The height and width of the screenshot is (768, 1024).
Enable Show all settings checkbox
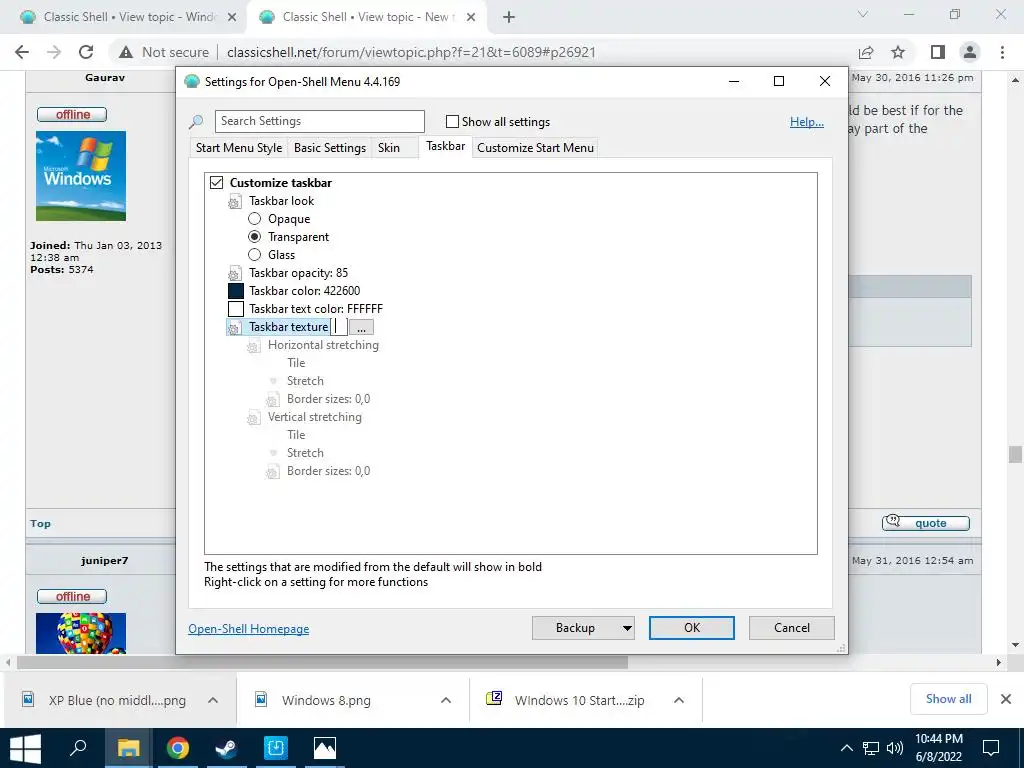[452, 121]
